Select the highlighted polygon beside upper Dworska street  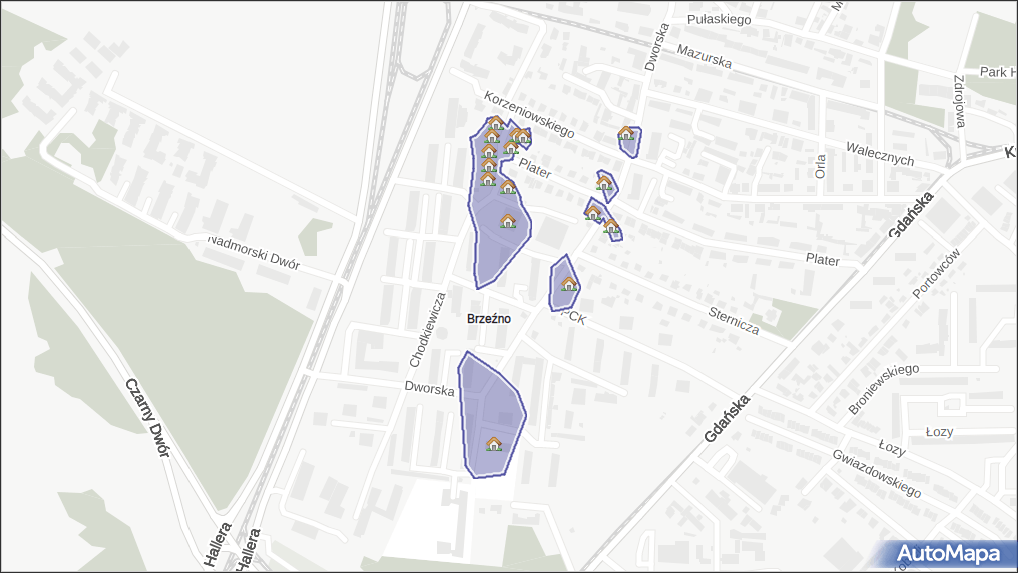[630, 143]
